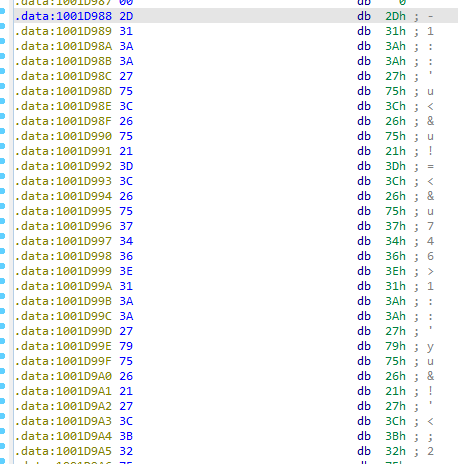Click the breakpoint dot beside 1001D9A2
Image resolution: width=458 pixels, height=464 pixels.
2,401
